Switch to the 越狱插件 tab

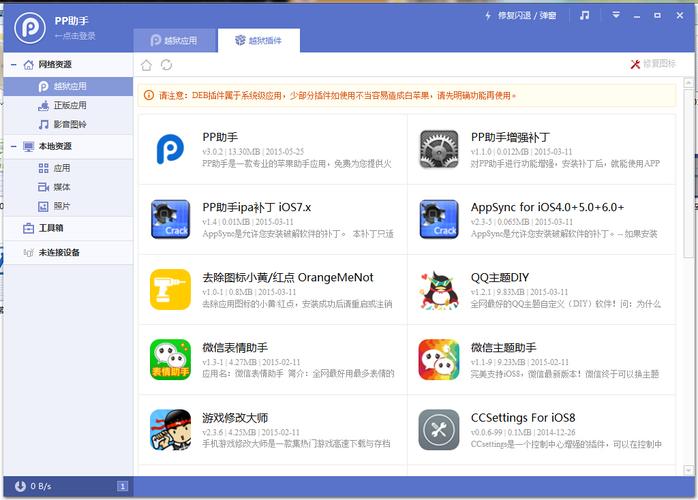point(259,41)
